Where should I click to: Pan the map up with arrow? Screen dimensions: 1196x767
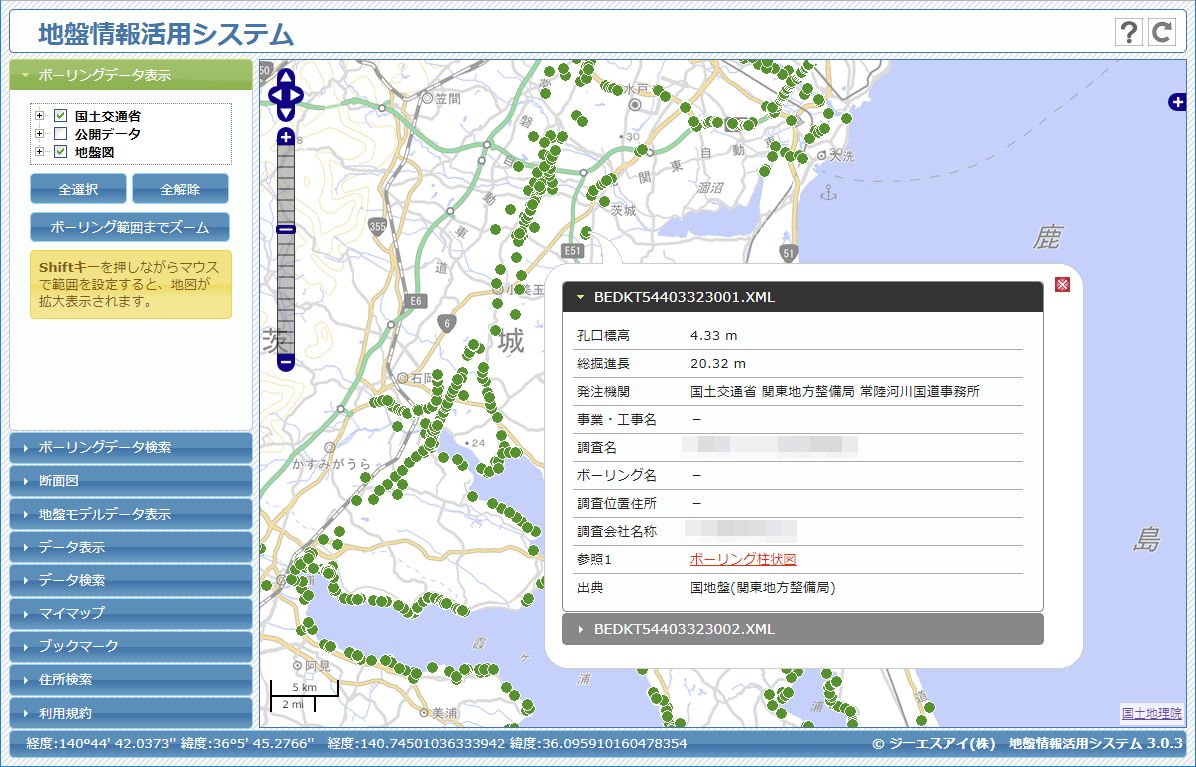coord(285,77)
